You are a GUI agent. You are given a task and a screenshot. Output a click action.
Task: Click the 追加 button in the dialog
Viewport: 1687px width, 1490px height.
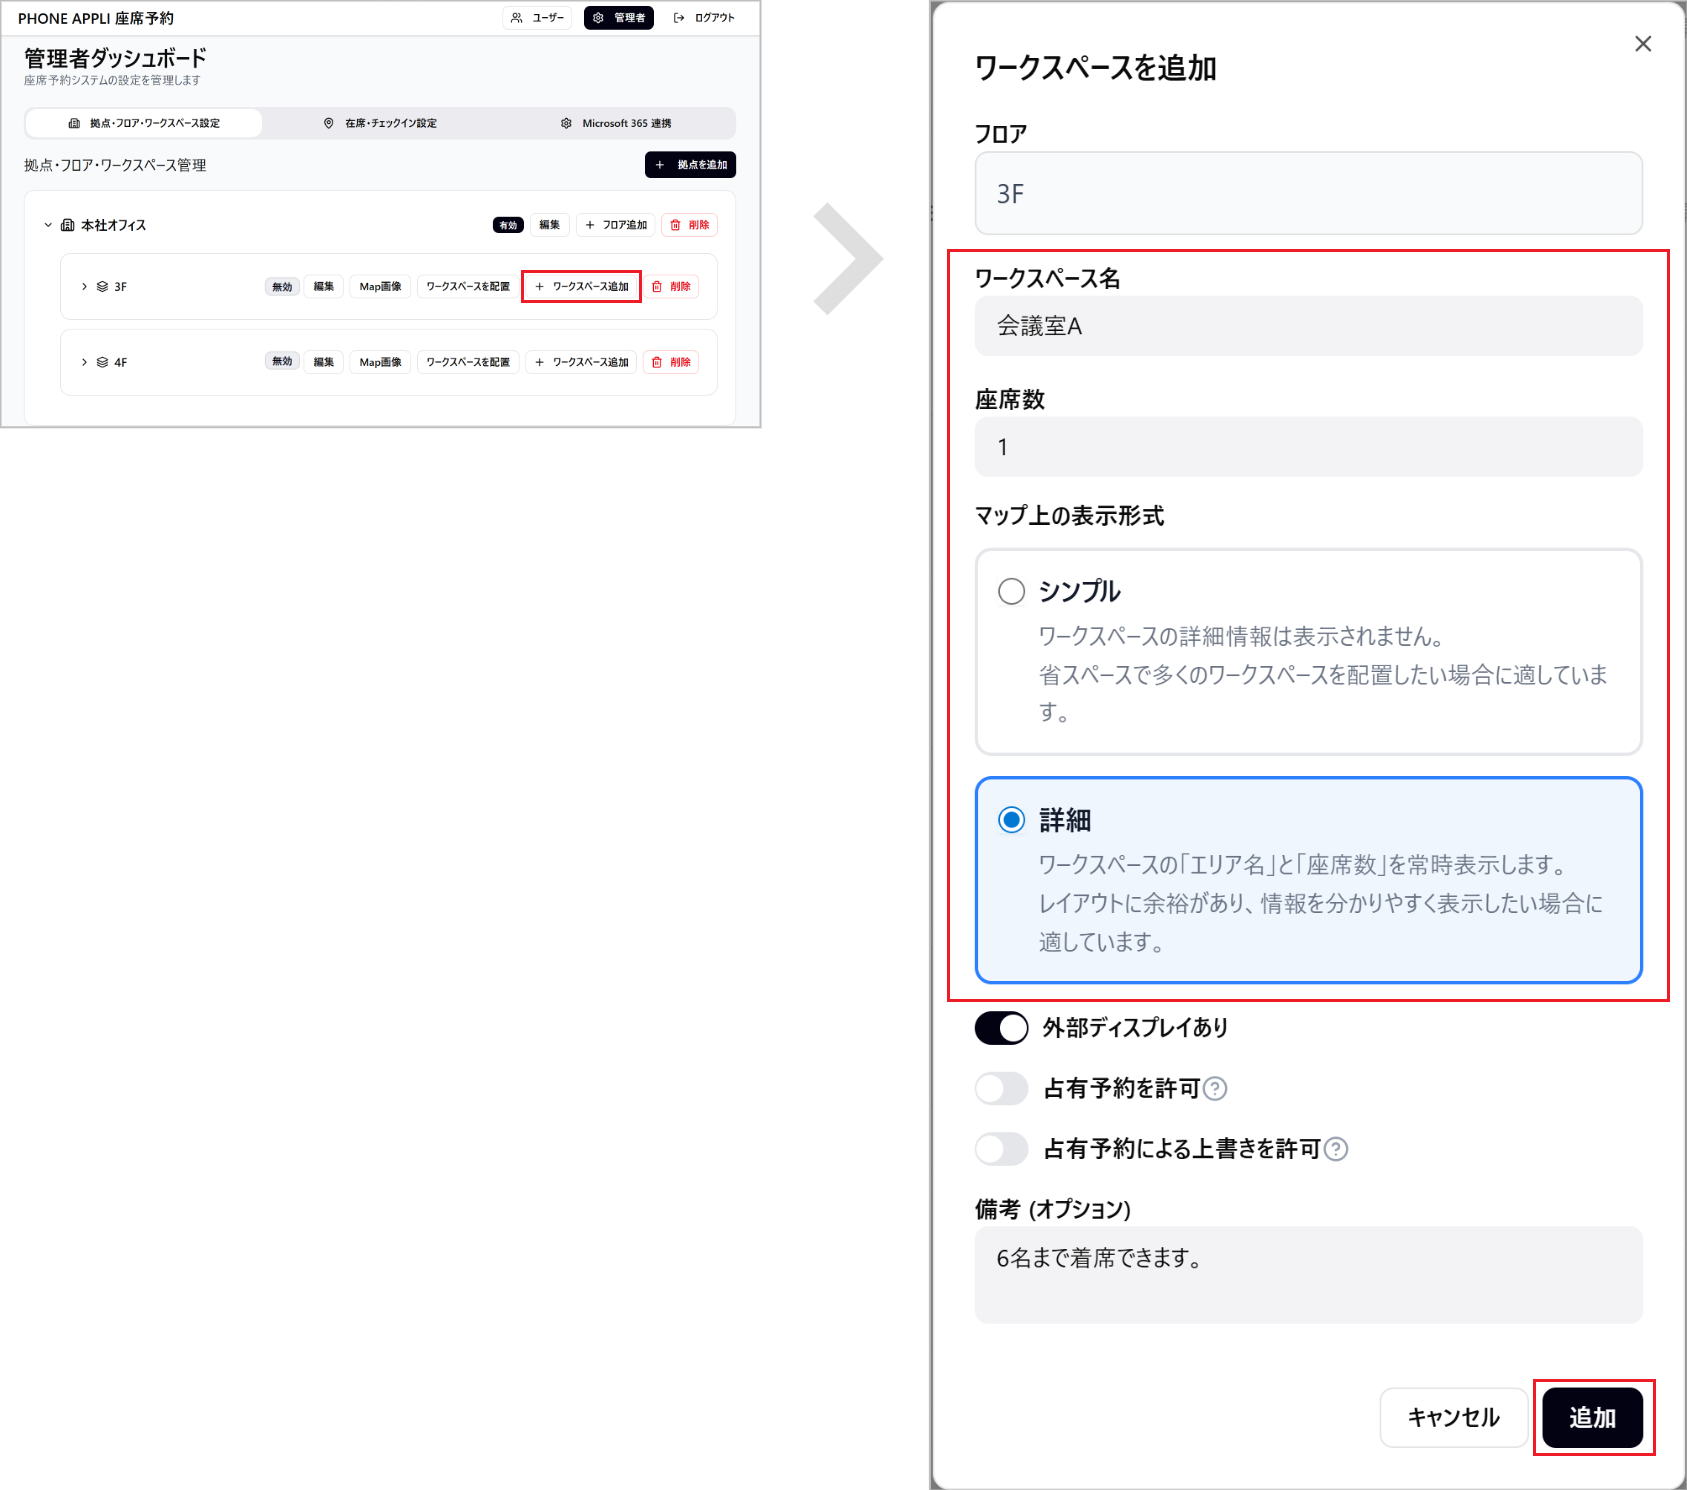1593,1418
